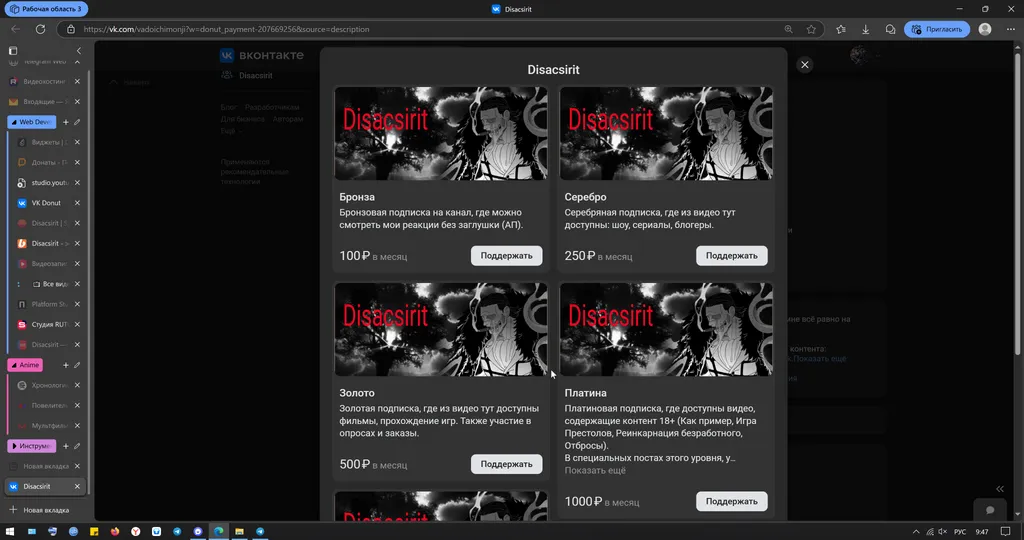This screenshot has height=540, width=1024.
Task: Open File Explorer from the taskbar
Action: (239, 532)
